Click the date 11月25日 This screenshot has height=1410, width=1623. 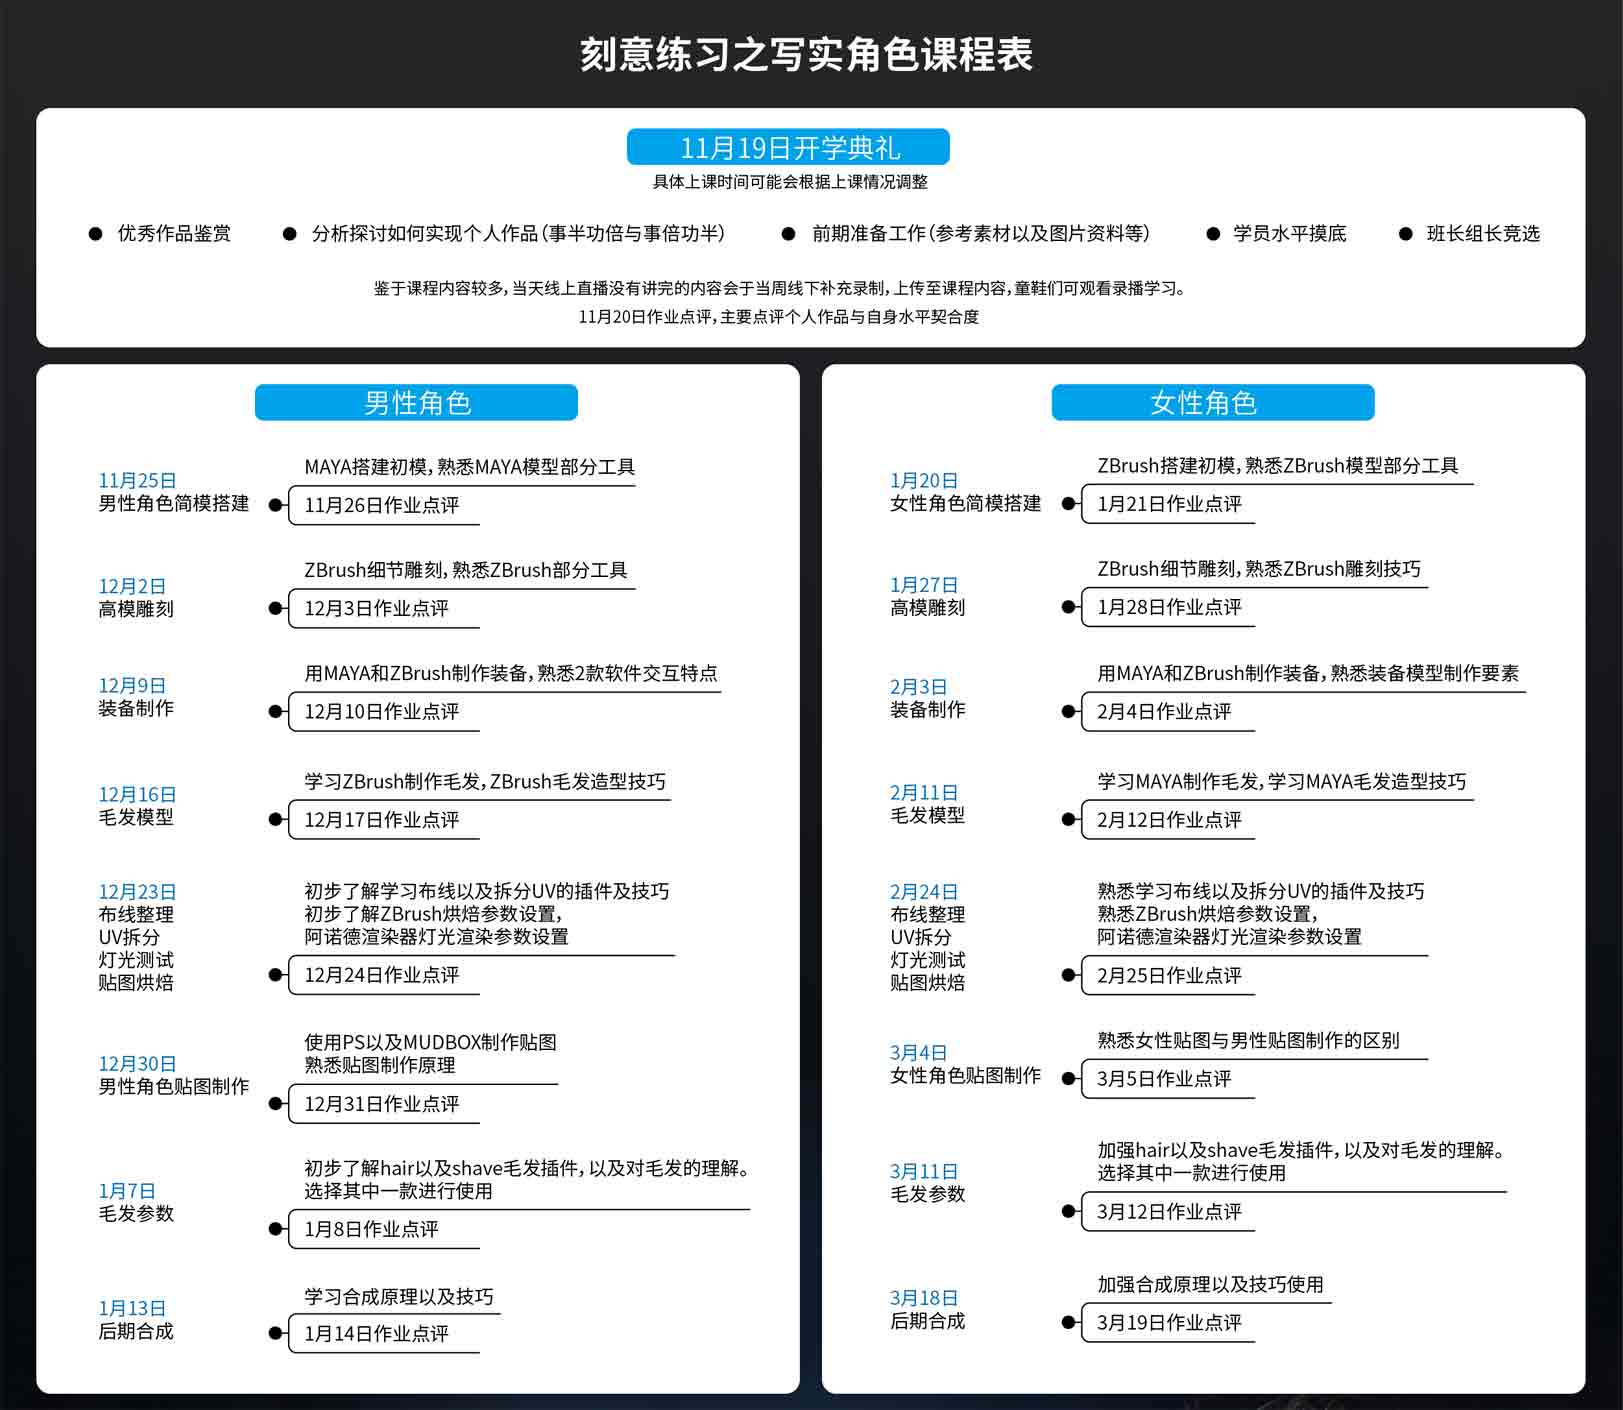(137, 480)
